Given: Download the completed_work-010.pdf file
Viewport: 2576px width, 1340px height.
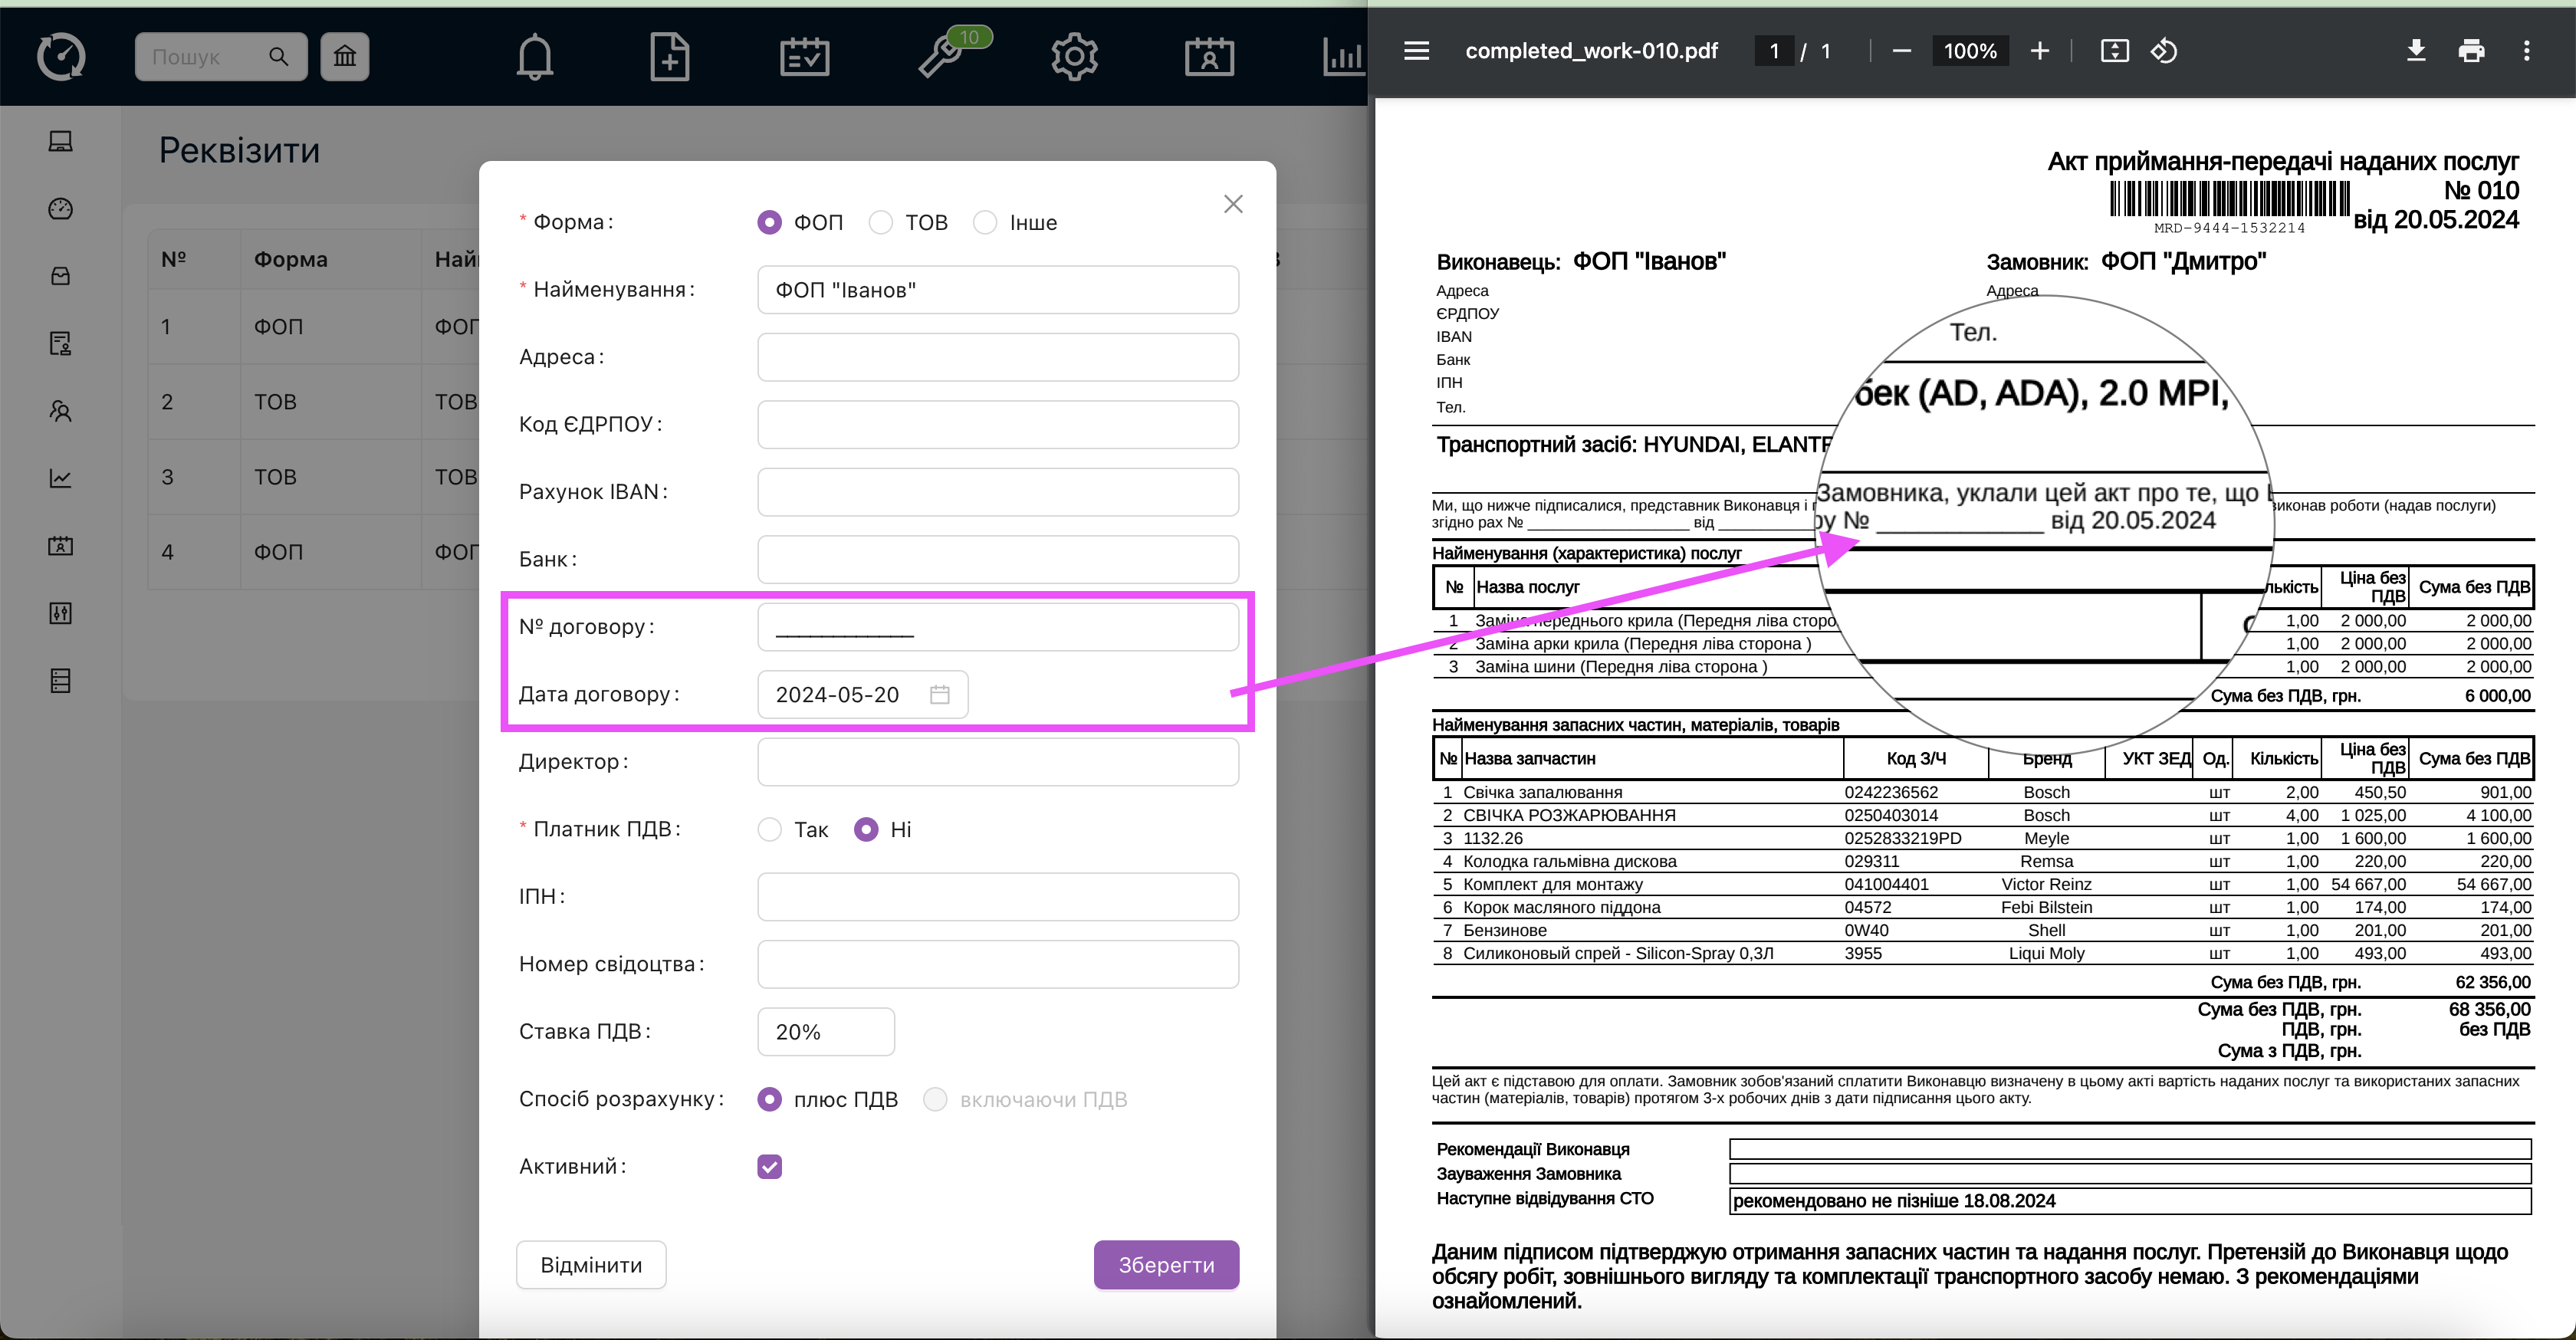Looking at the screenshot, I should click(x=2415, y=51).
